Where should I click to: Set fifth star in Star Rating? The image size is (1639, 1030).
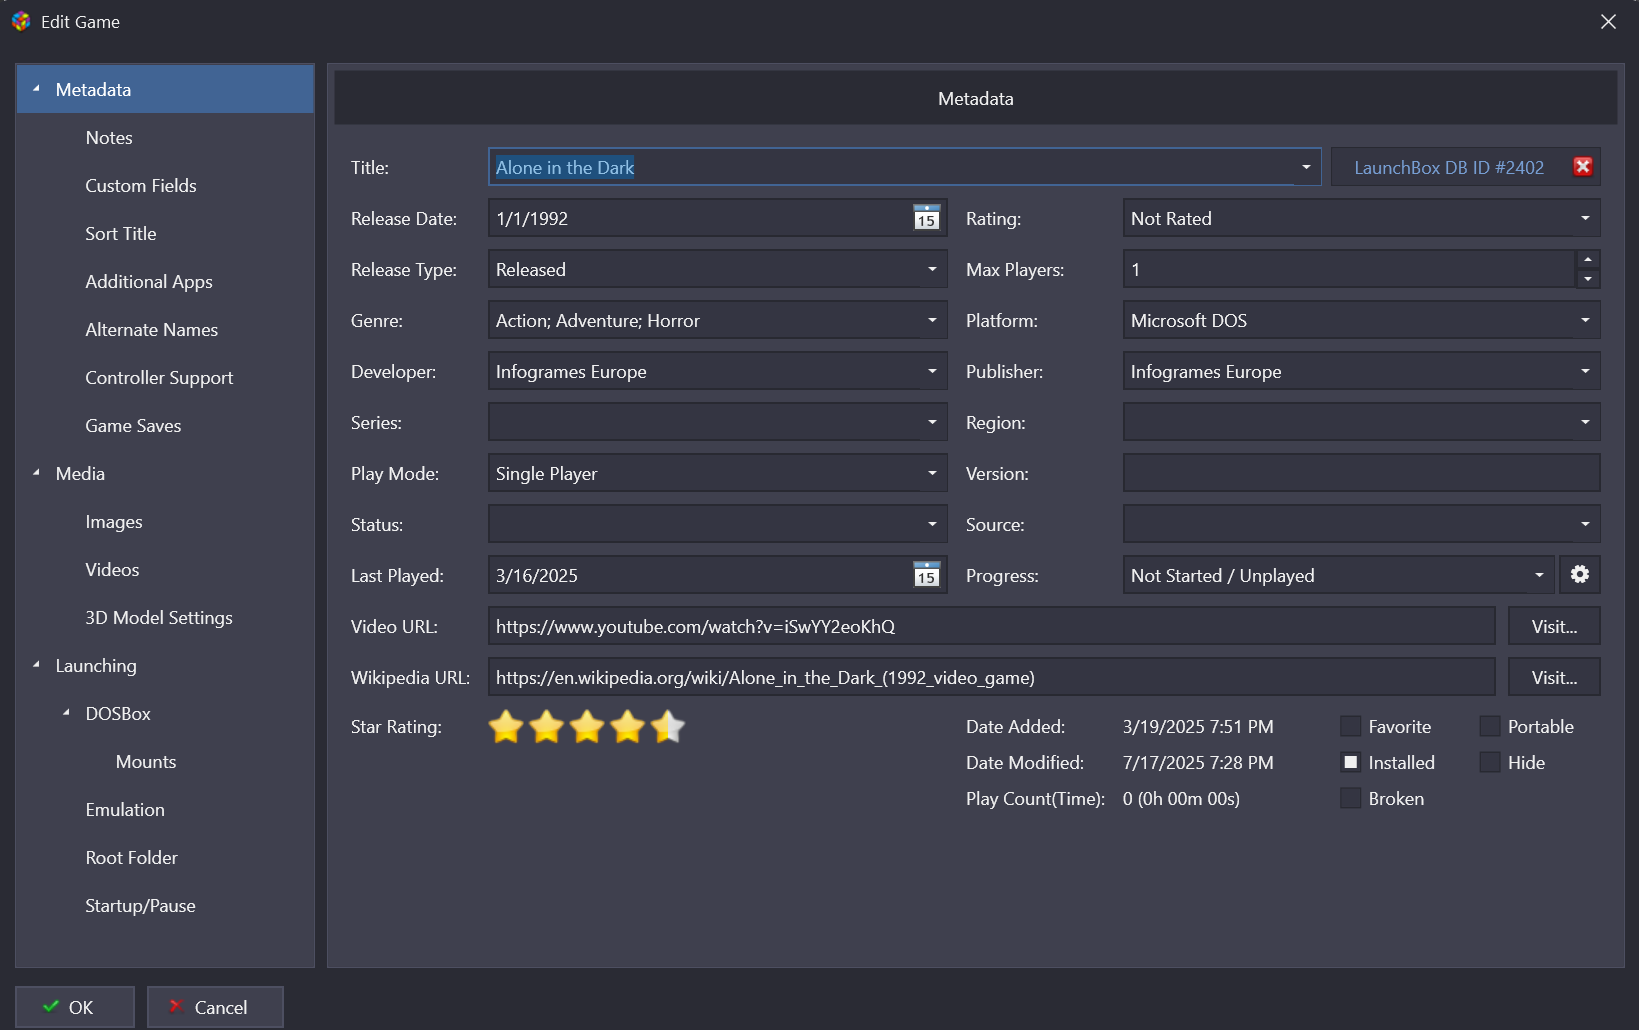point(668,727)
